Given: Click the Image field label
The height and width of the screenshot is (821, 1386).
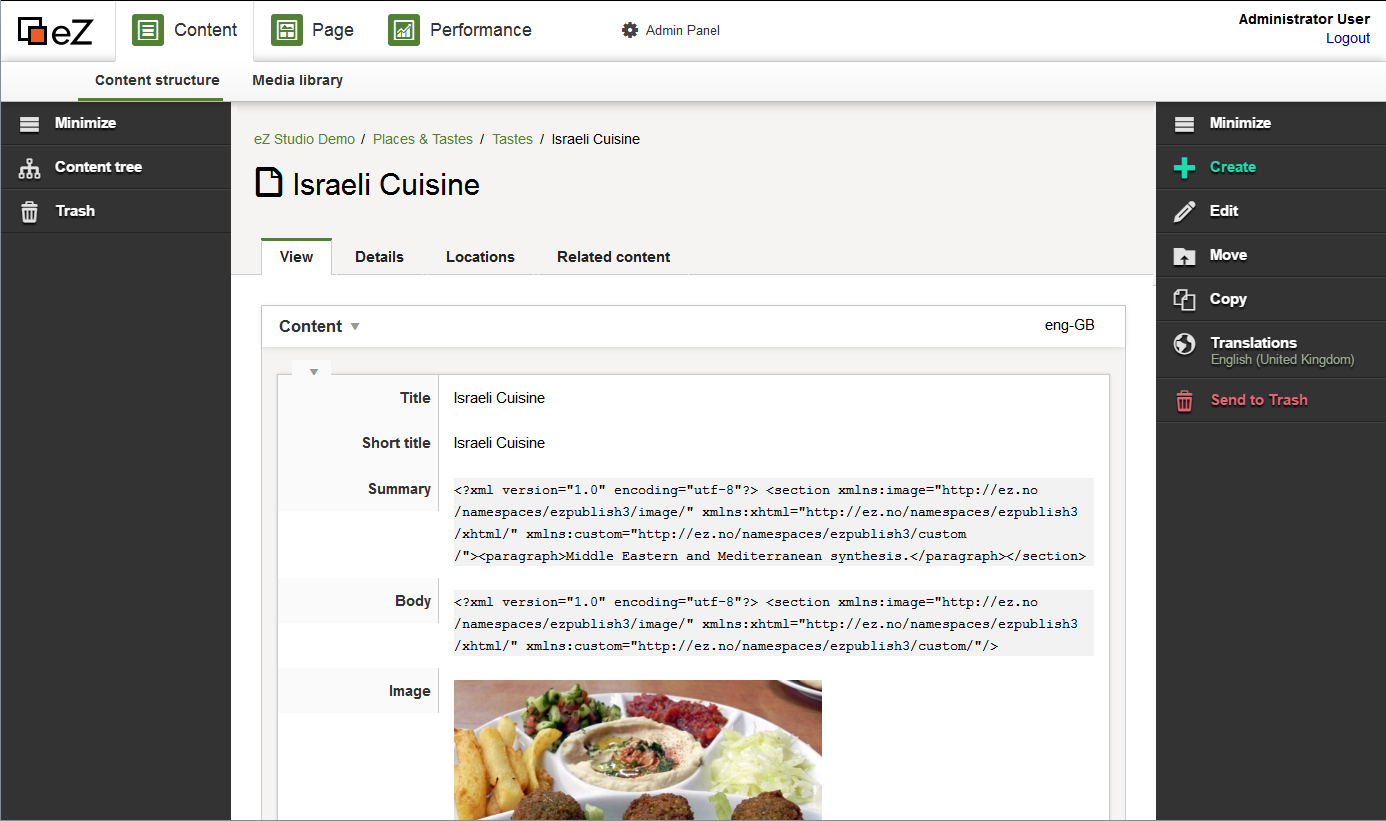Looking at the screenshot, I should tap(410, 691).
